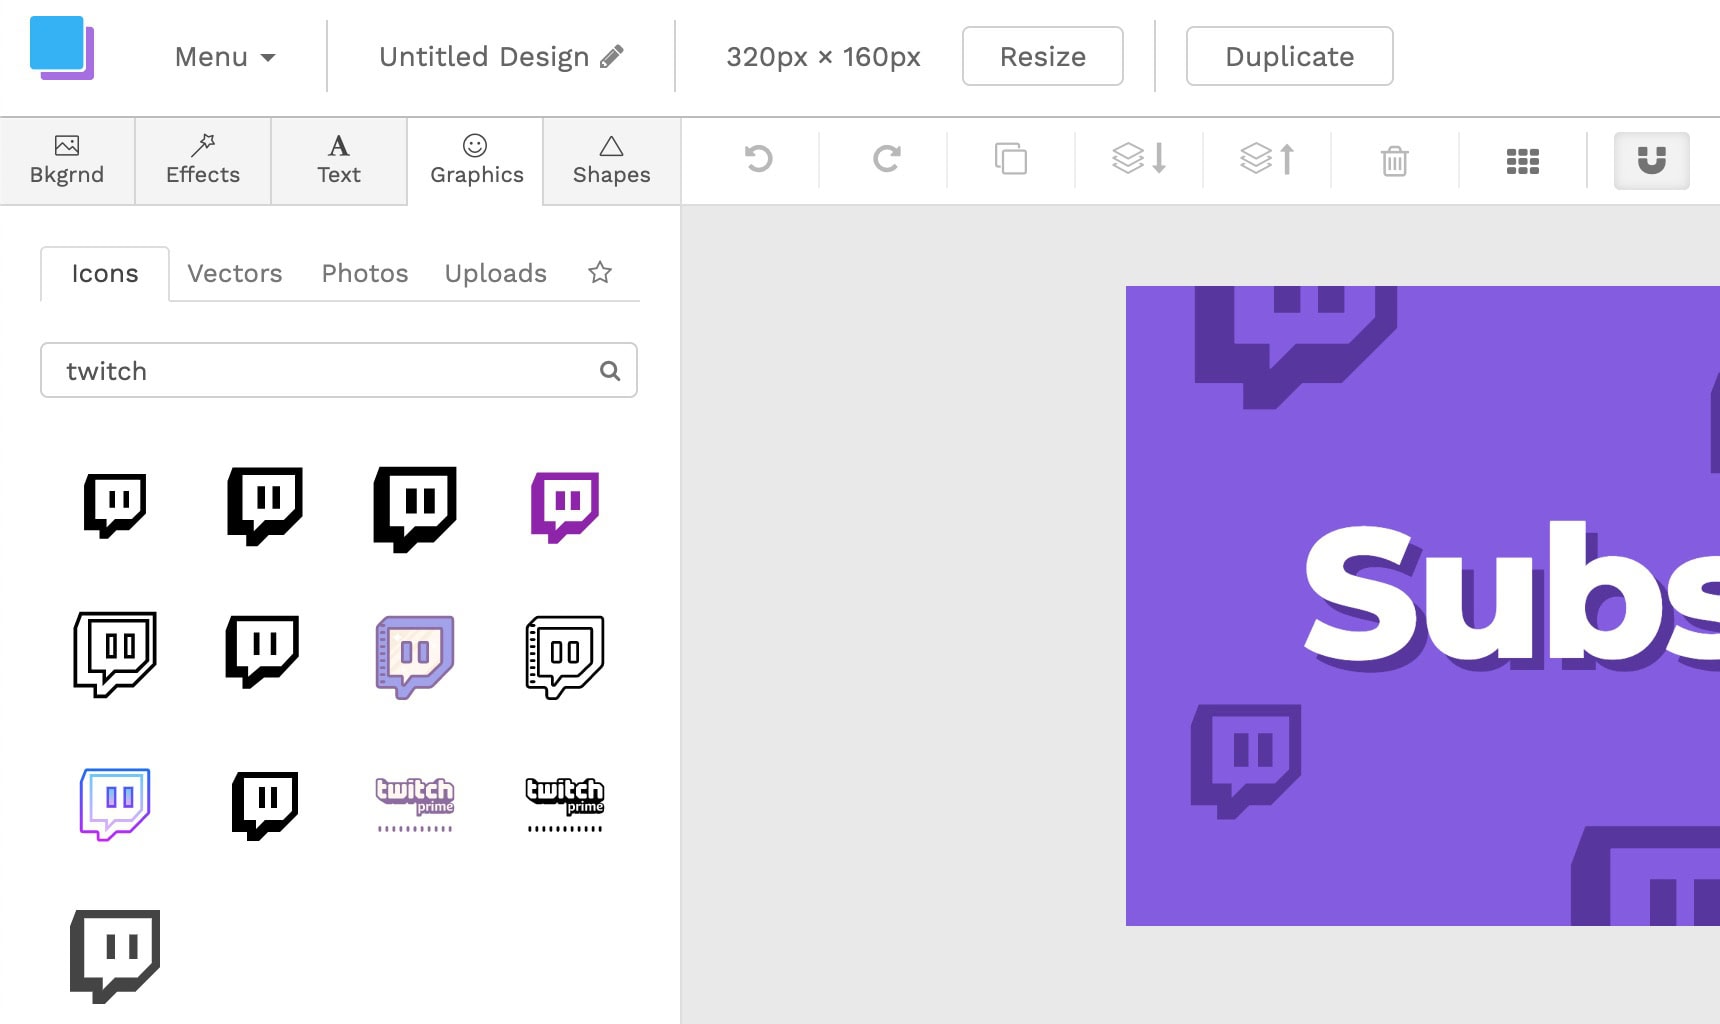
Task: Toggle the grid view icon
Action: click(1522, 161)
